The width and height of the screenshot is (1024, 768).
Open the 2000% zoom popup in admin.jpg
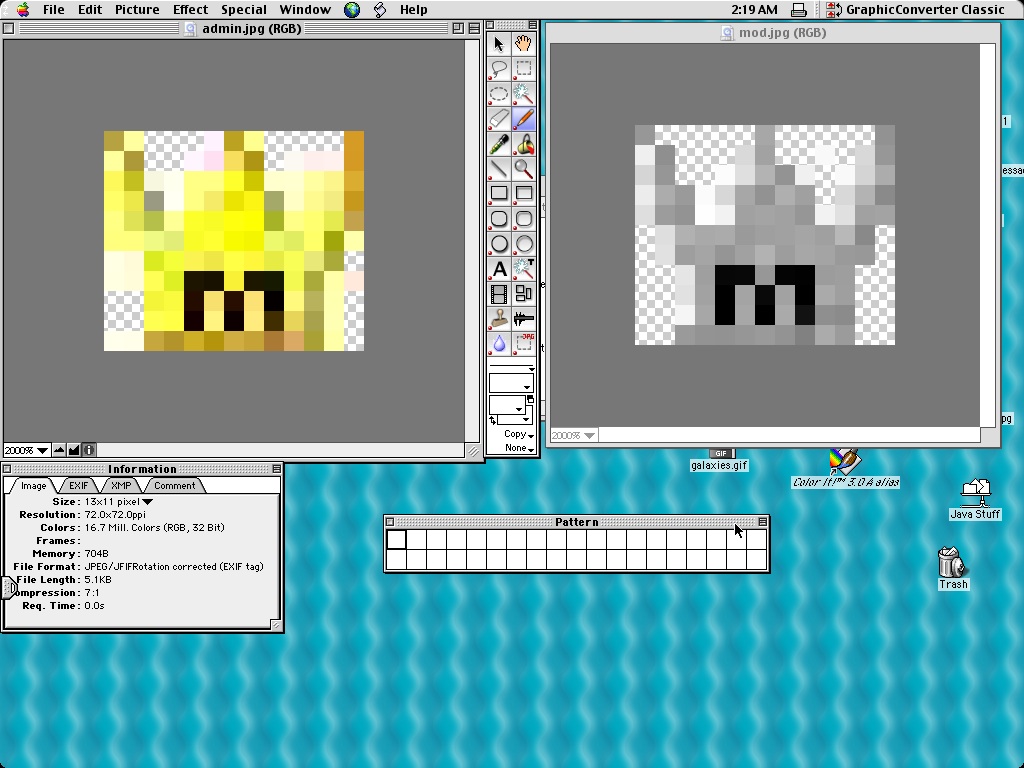tap(26, 450)
